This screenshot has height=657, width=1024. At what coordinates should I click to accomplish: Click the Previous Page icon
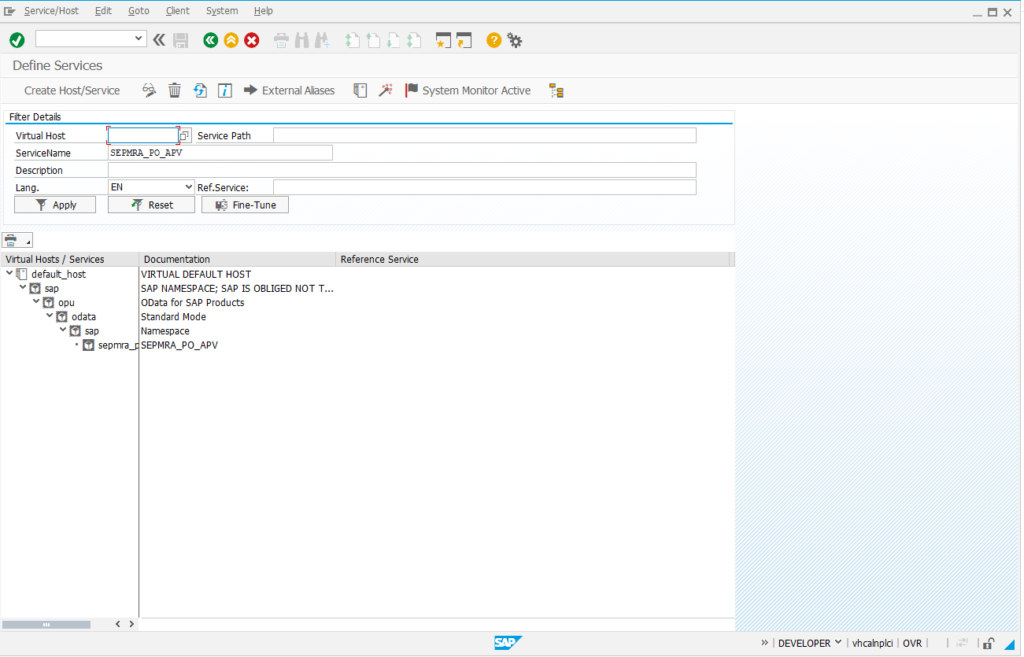coord(373,40)
